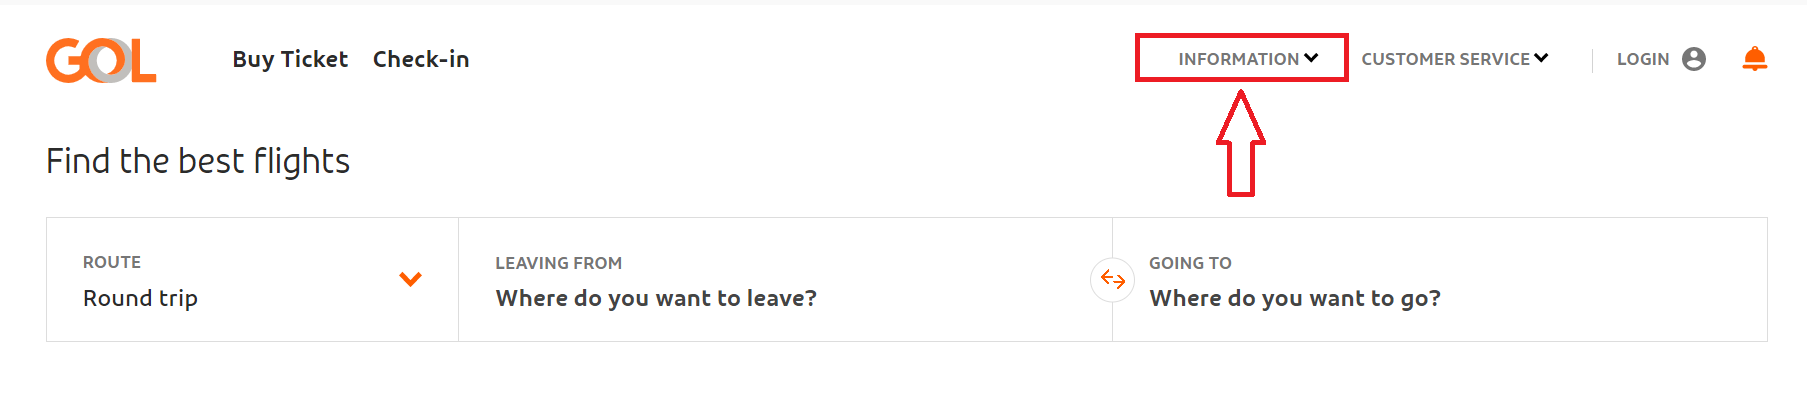Image resolution: width=1807 pixels, height=404 pixels.
Task: Open the Round trip route selector
Action: coord(252,280)
